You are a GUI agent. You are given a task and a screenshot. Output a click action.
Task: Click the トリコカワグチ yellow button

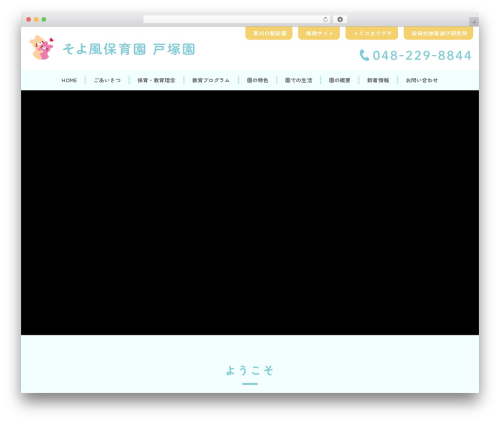click(372, 33)
